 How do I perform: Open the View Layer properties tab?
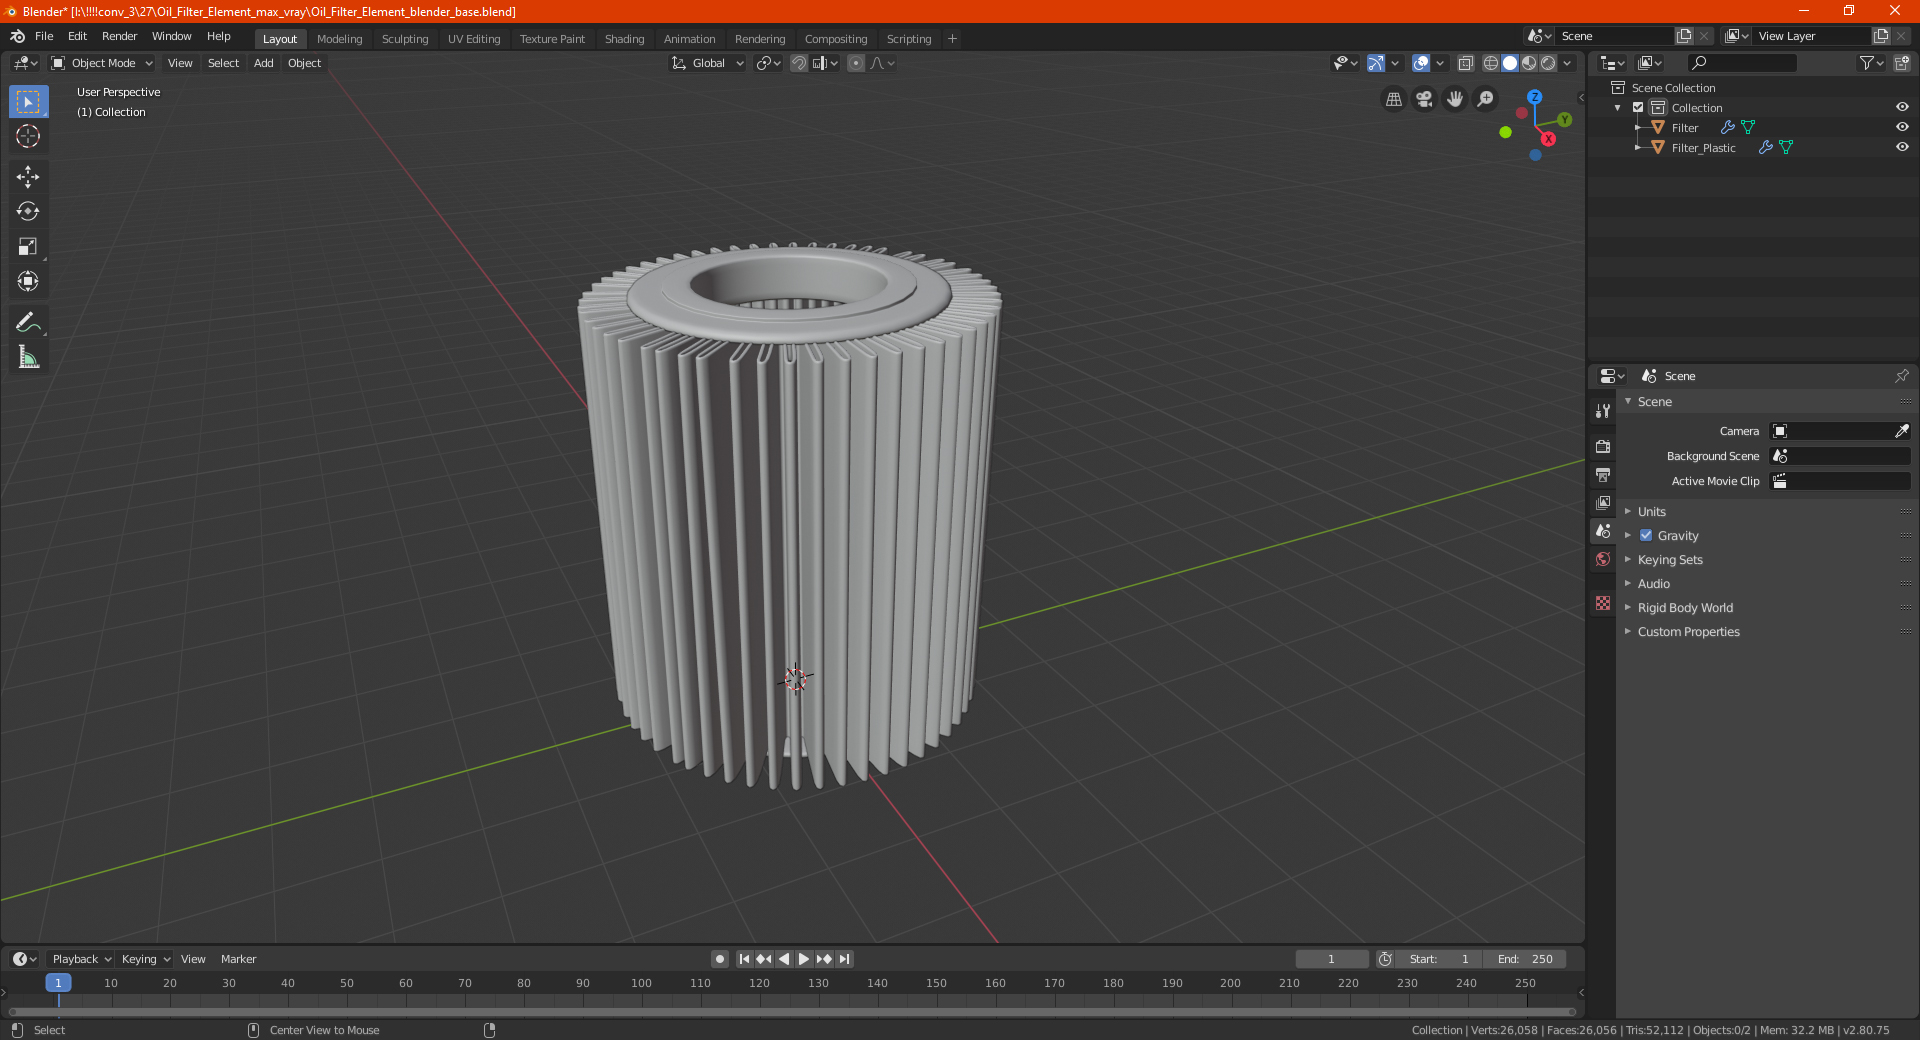1603,502
